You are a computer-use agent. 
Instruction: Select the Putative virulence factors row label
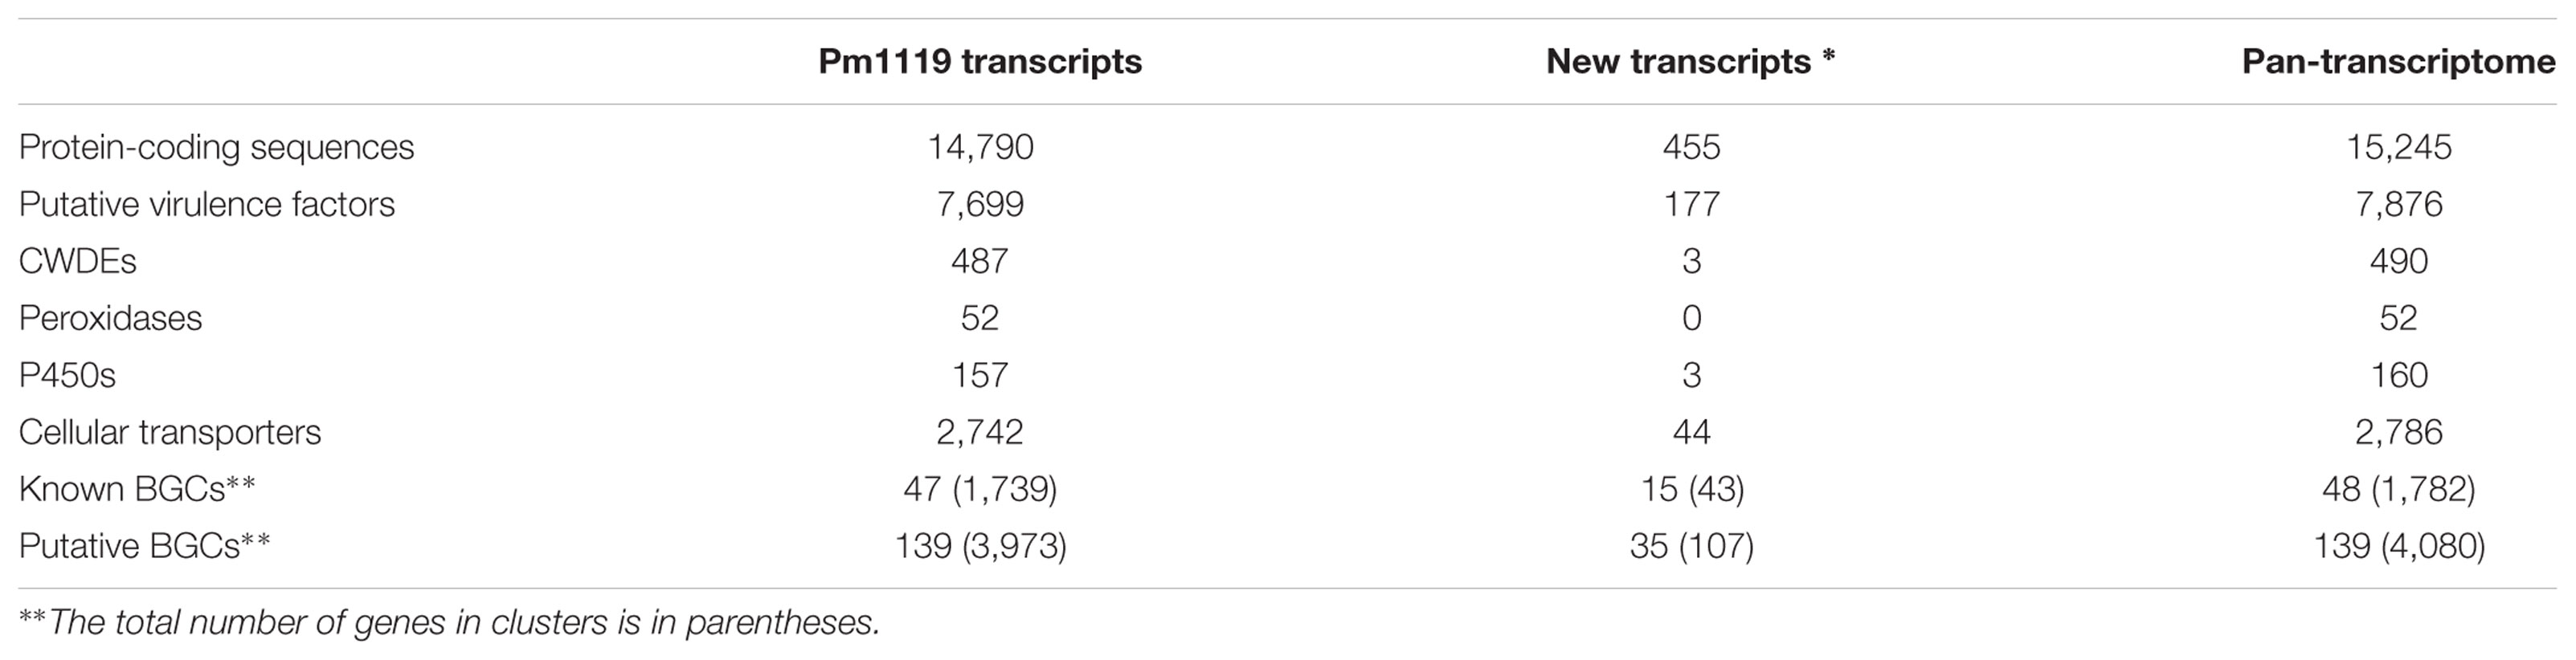(207, 204)
